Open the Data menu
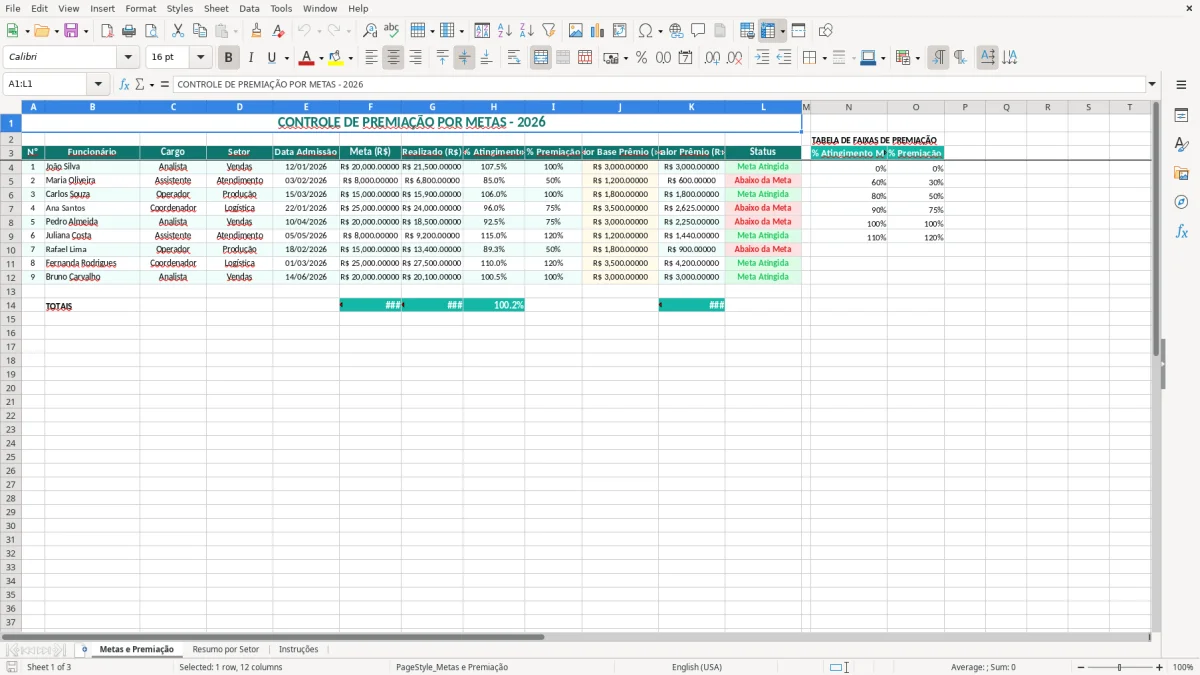This screenshot has height=675, width=1200. click(249, 8)
